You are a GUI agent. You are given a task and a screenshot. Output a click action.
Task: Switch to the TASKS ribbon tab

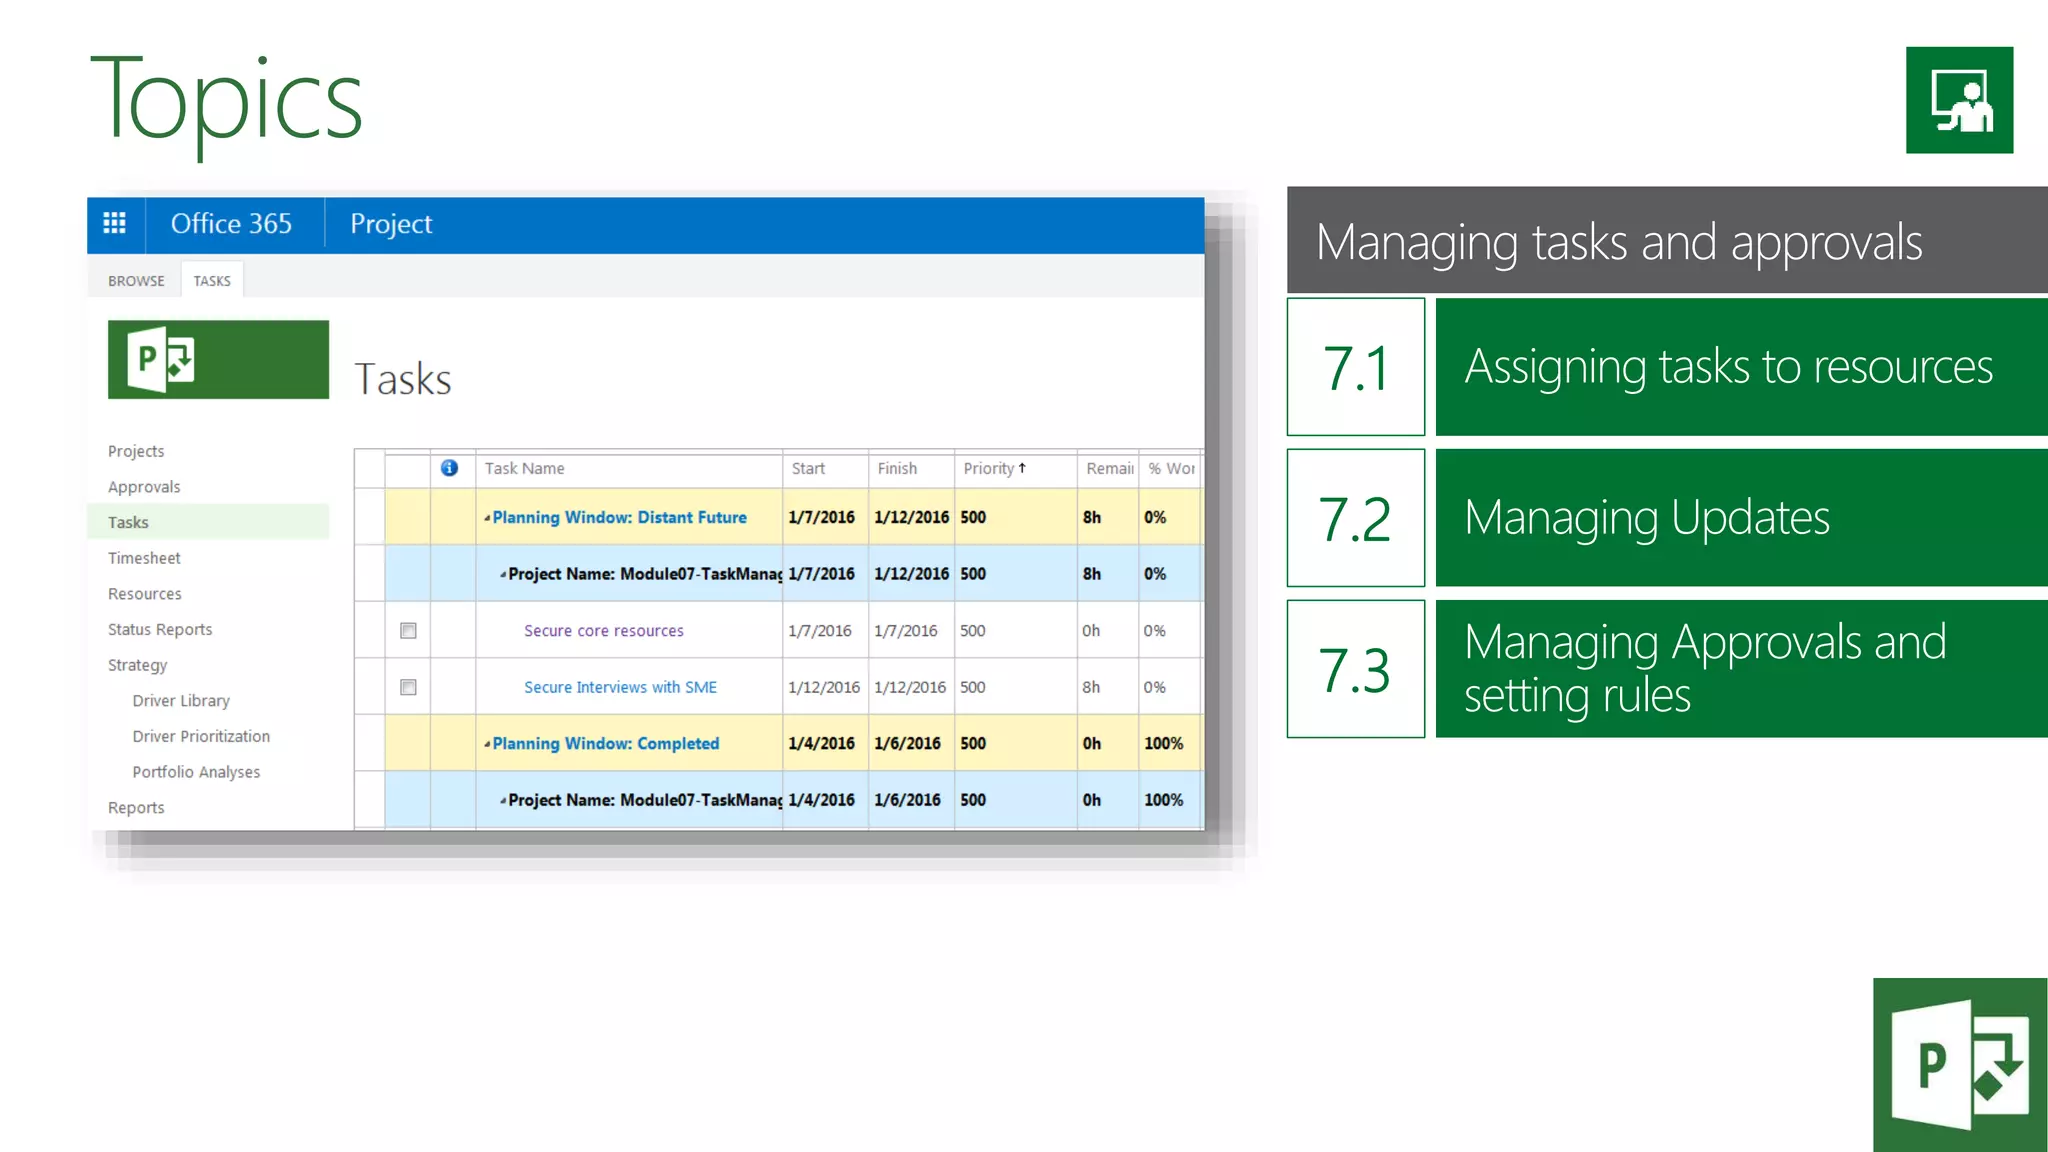click(x=212, y=281)
